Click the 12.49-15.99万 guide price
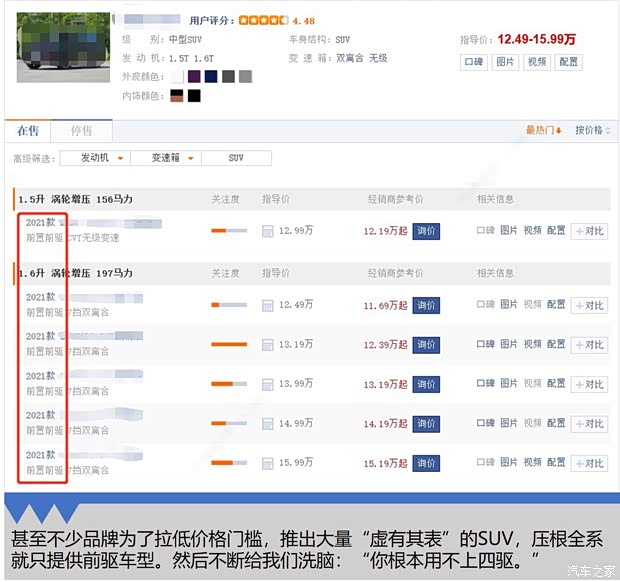This screenshot has width=620, height=582. [537, 39]
